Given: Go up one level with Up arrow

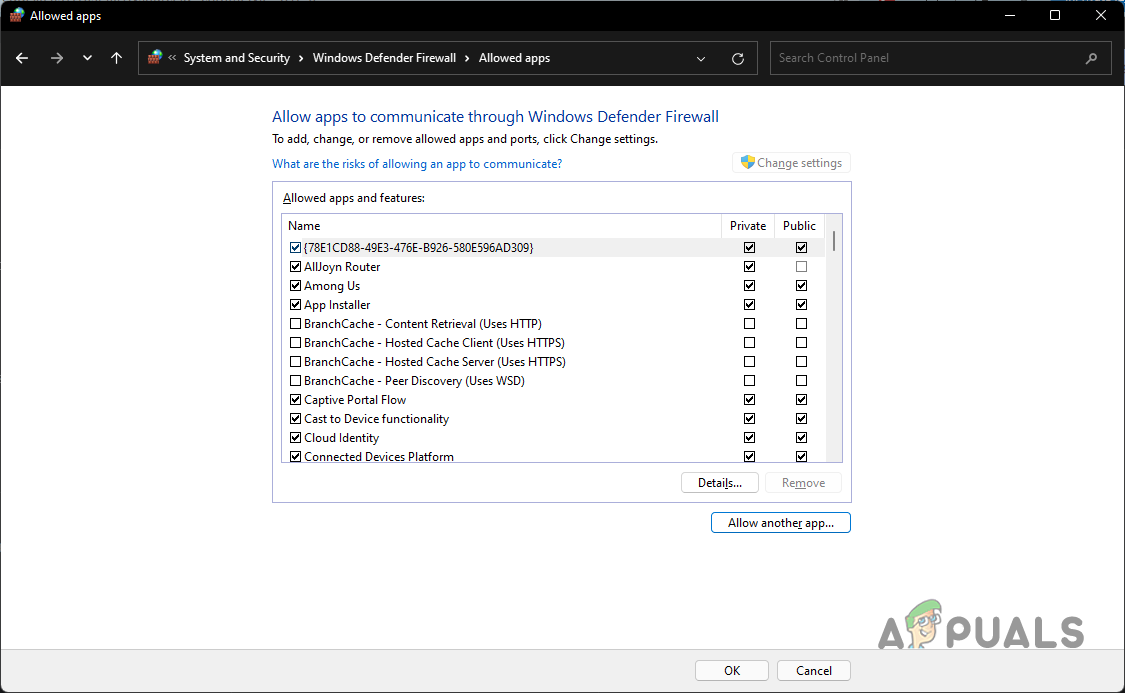Looking at the screenshot, I should pyautogui.click(x=116, y=58).
